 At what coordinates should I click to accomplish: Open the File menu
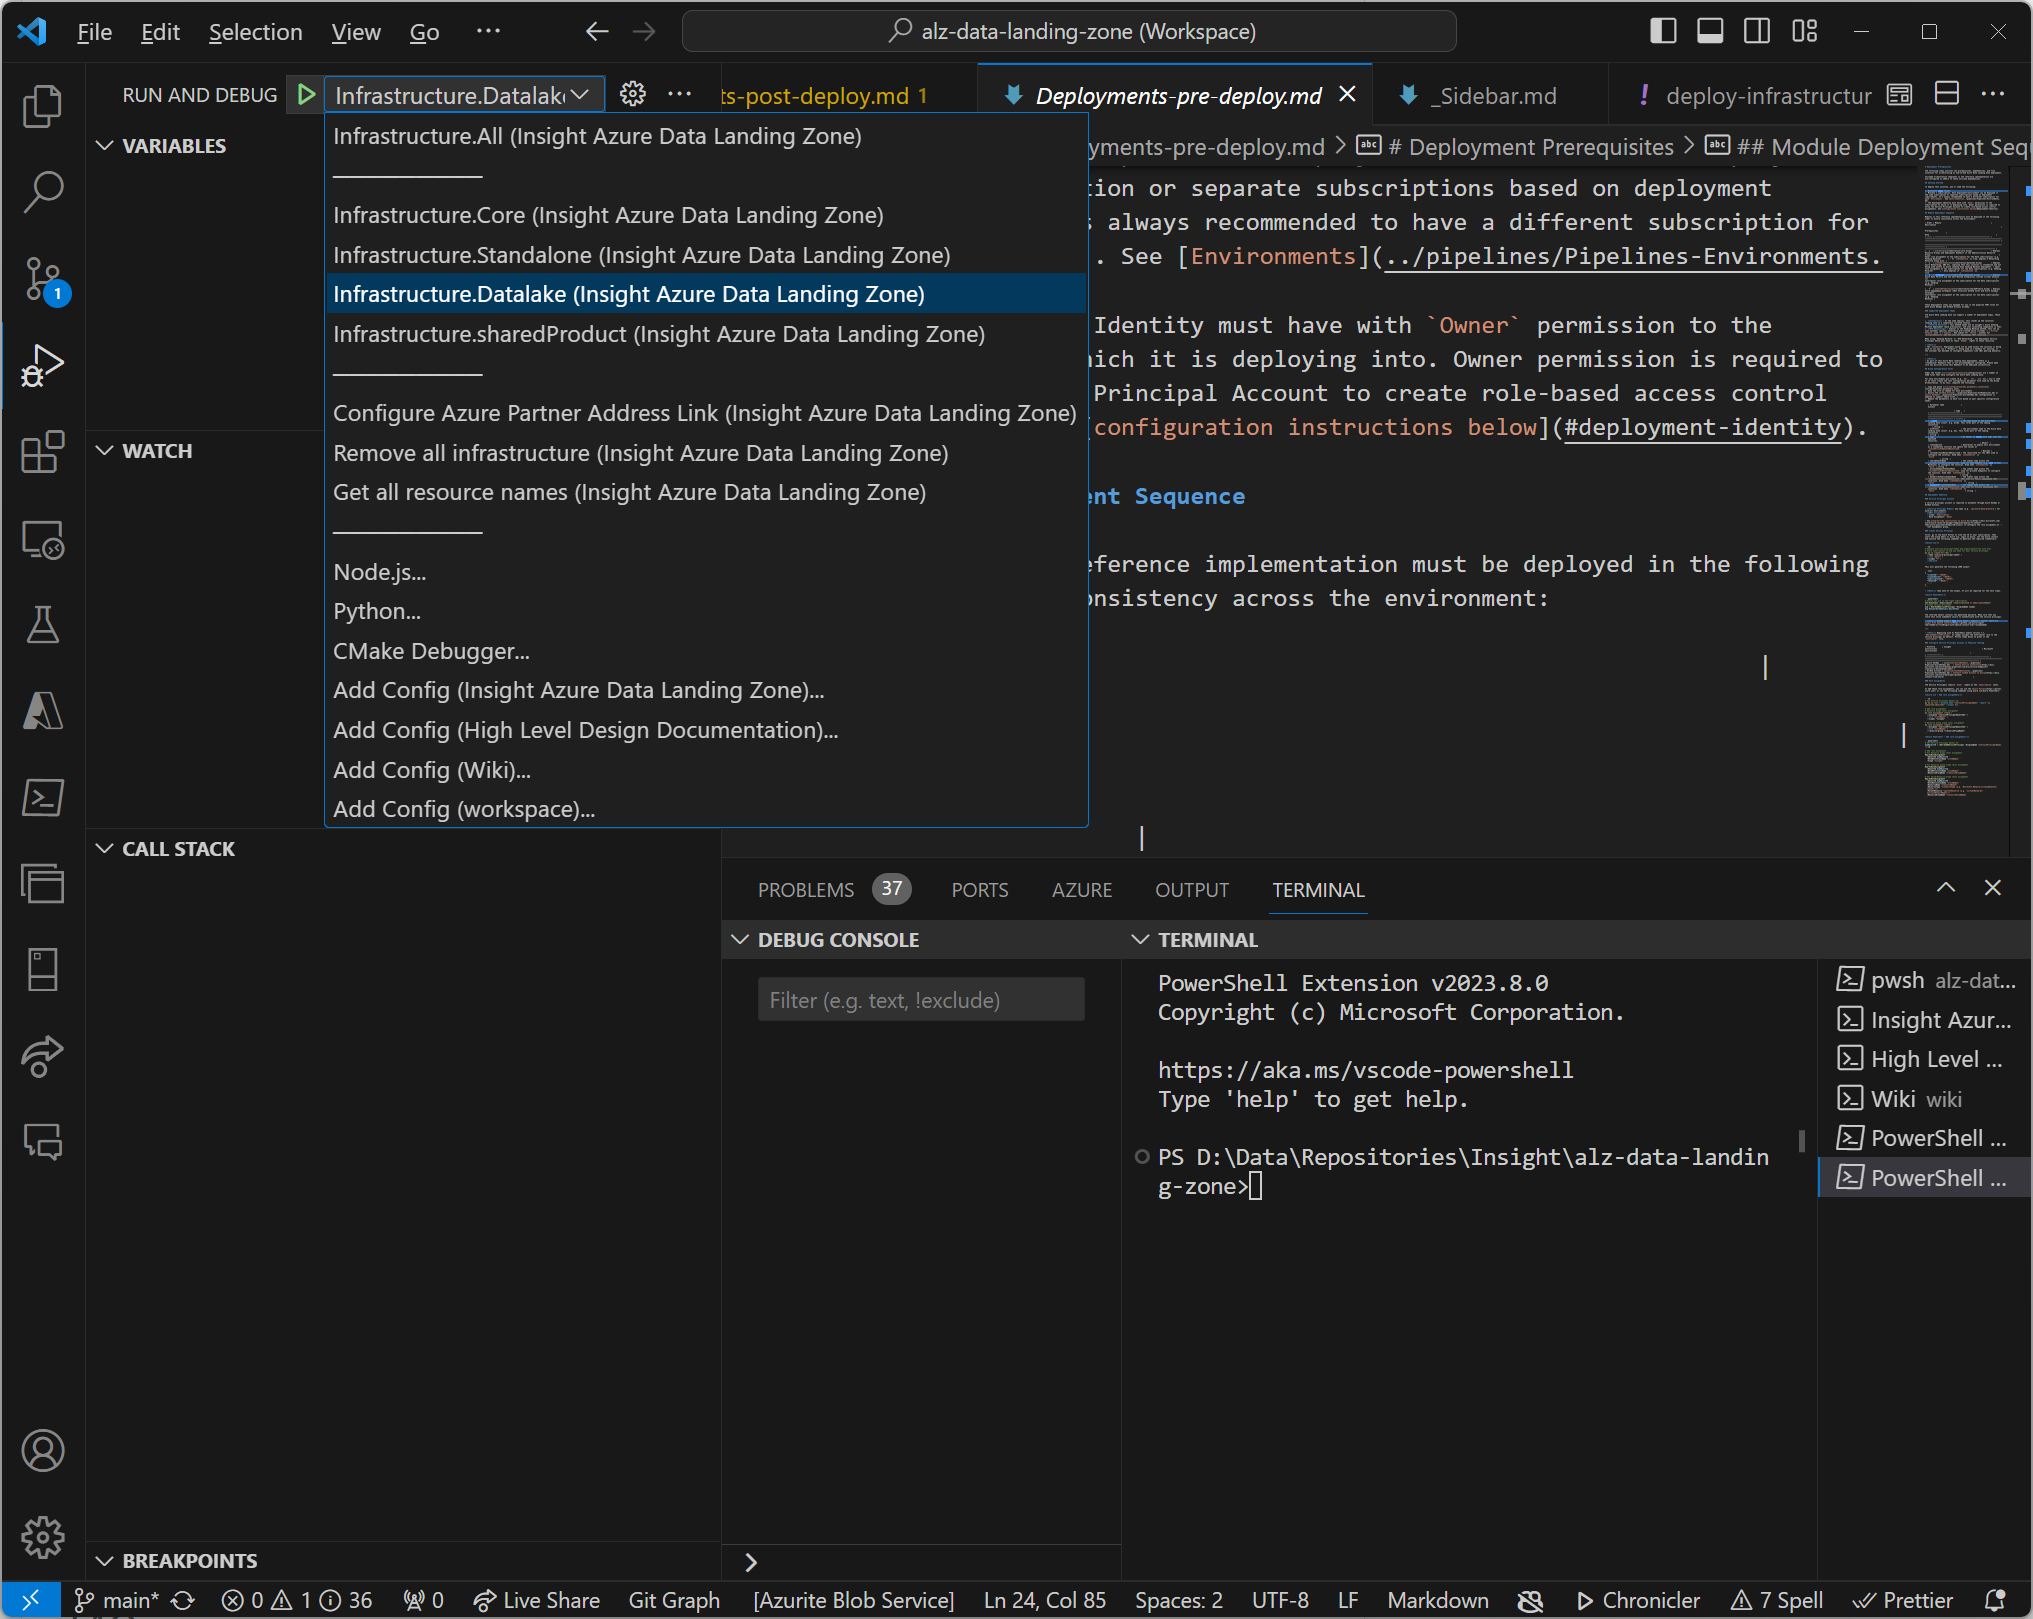coord(94,32)
